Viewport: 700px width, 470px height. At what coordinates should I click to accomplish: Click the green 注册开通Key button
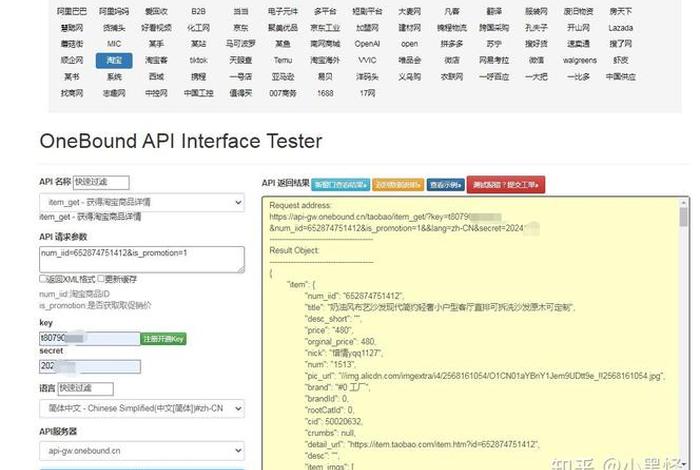tap(163, 339)
